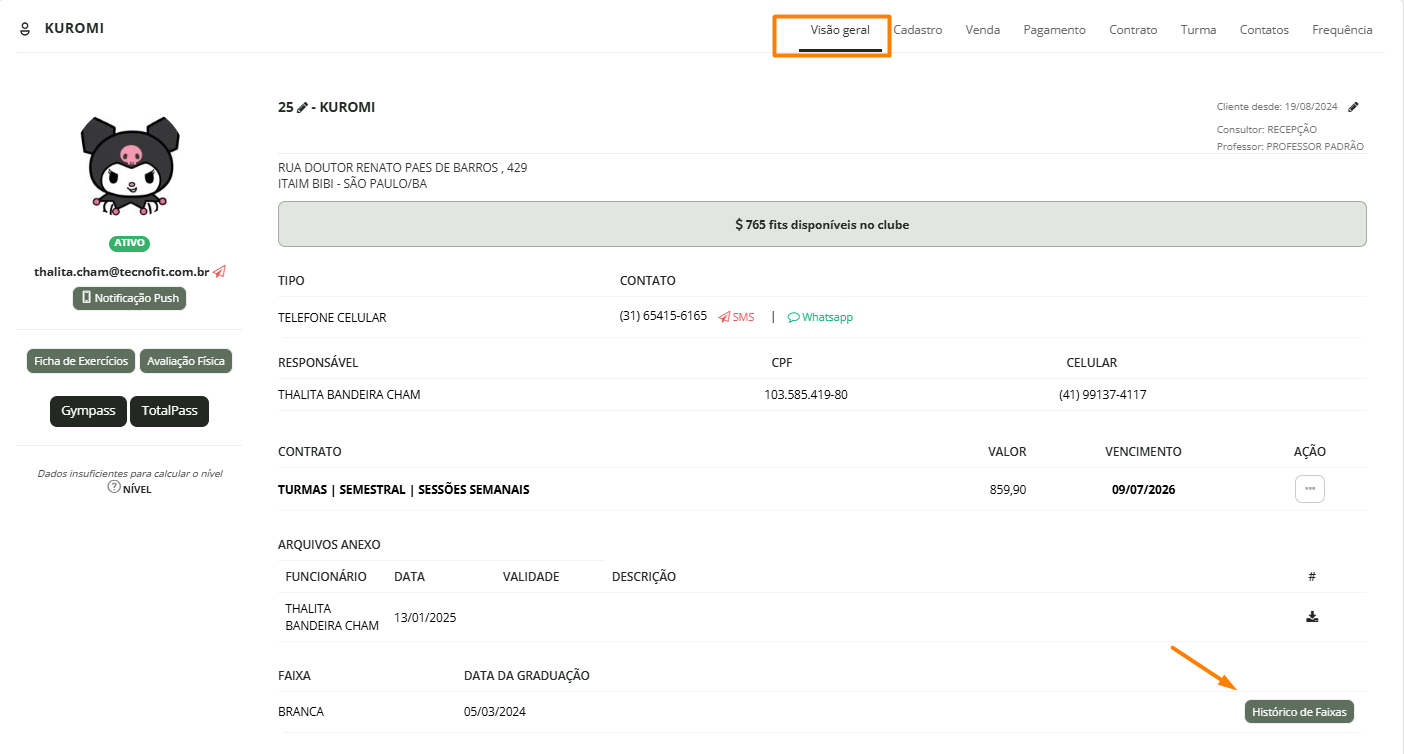1404x754 pixels.
Task: Click contract value 859,90
Action: coord(1007,490)
